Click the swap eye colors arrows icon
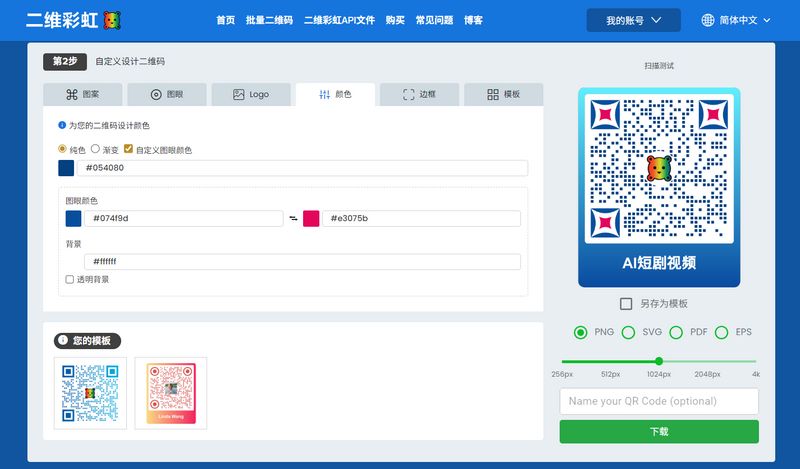 point(293,219)
